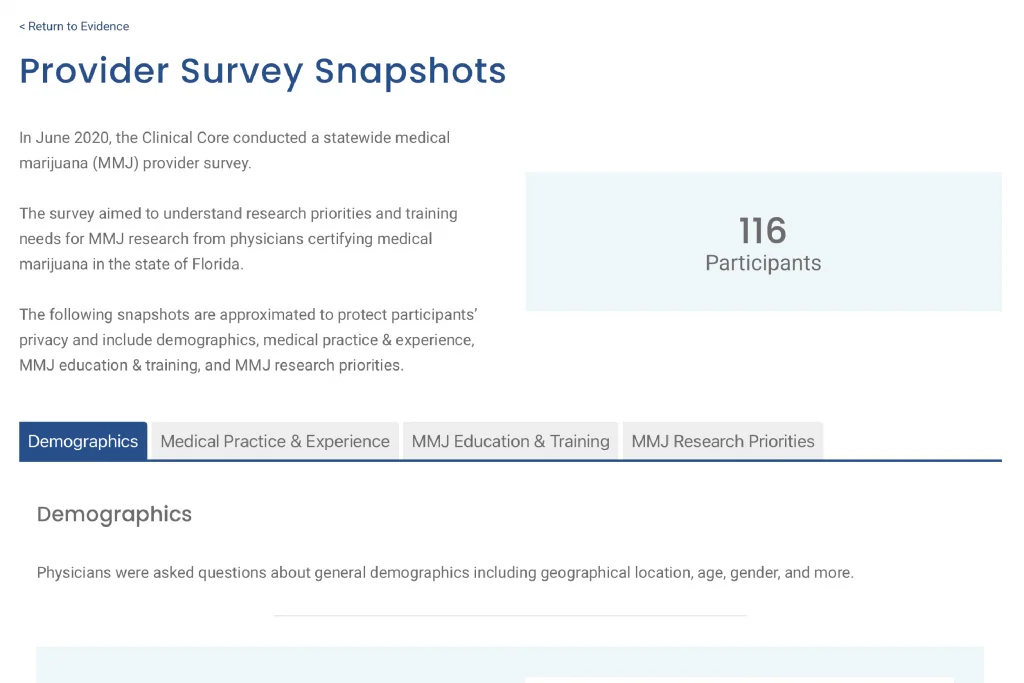
Task: Select the Demographics tab
Action: point(83,440)
